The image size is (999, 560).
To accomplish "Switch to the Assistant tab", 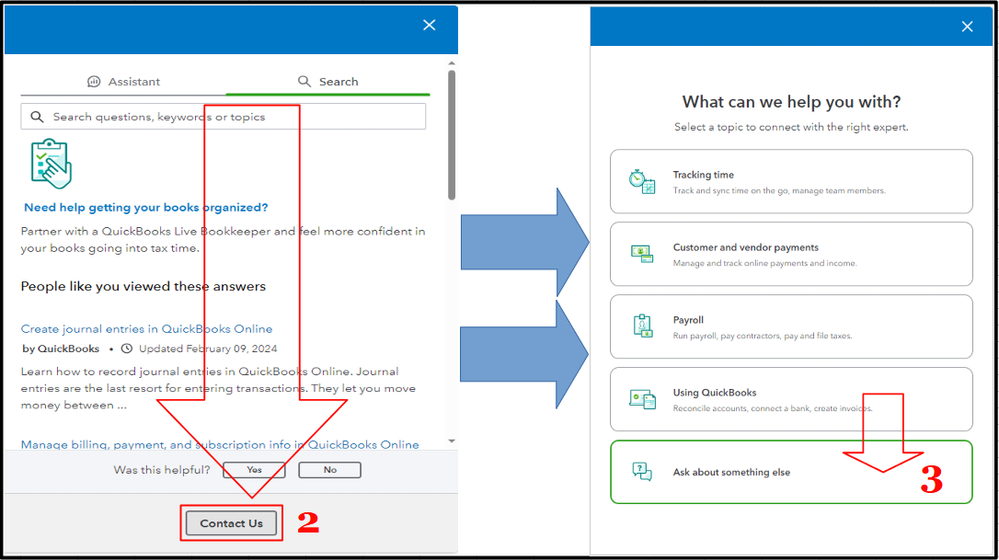I will pos(124,82).
